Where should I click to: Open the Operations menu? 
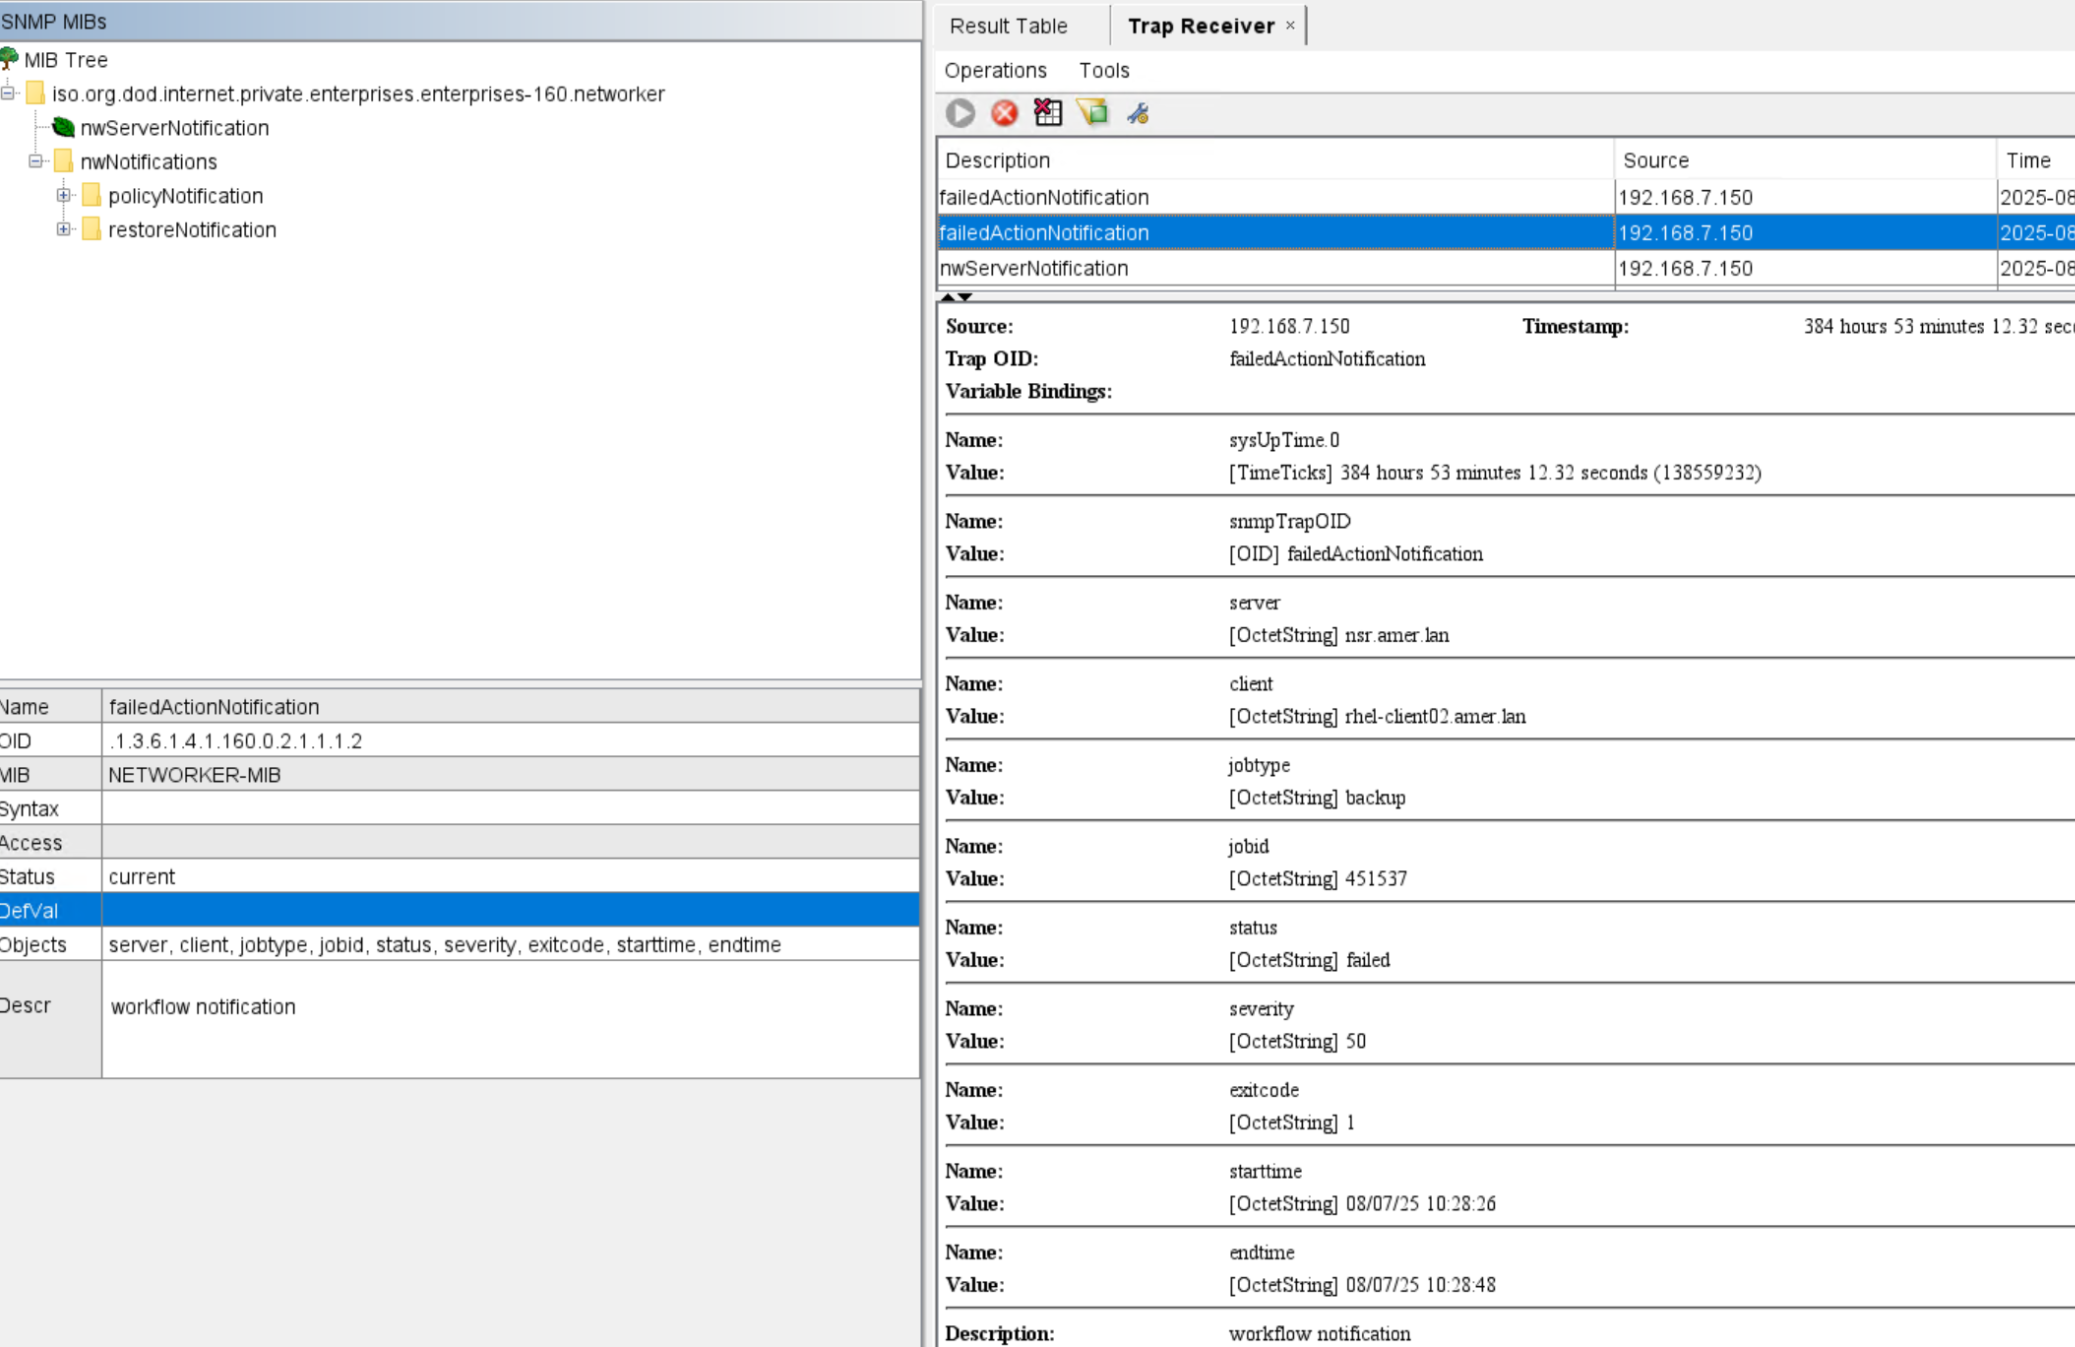coord(995,70)
